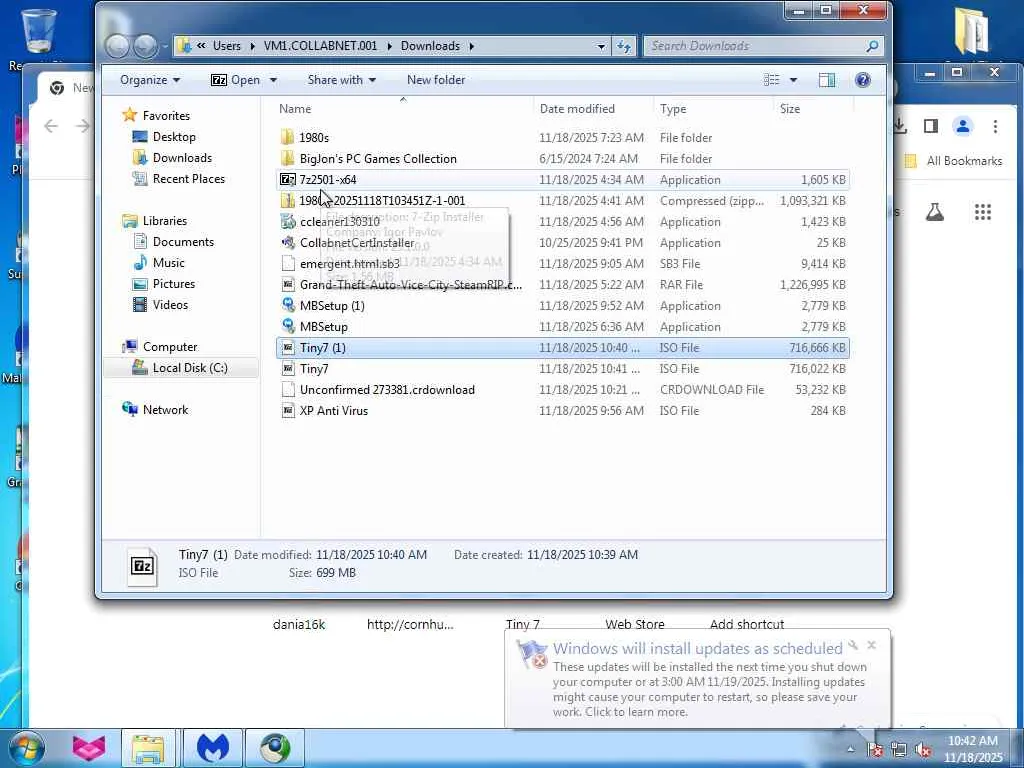1024x768 pixels.
Task: Open the Google apps grid in browser
Action: coord(983,212)
